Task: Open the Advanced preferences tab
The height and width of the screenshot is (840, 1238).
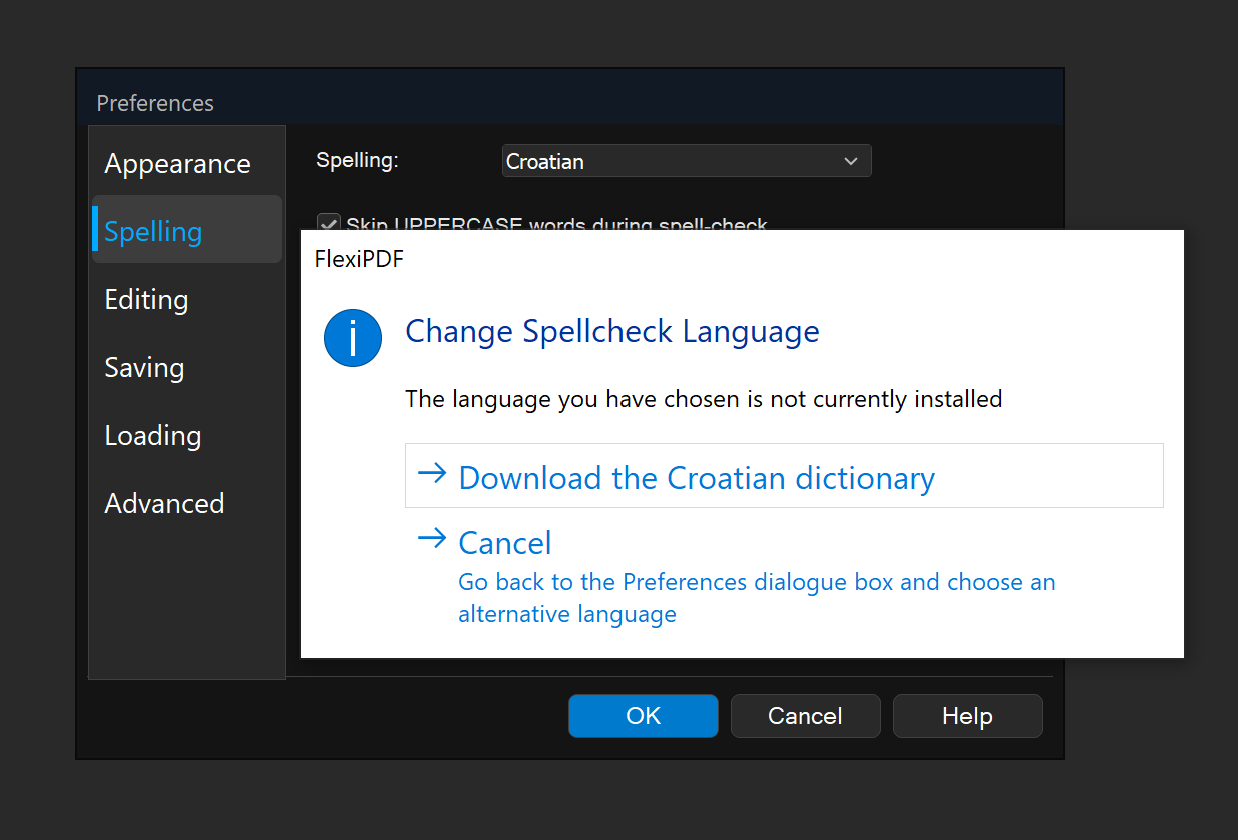Action: point(164,504)
